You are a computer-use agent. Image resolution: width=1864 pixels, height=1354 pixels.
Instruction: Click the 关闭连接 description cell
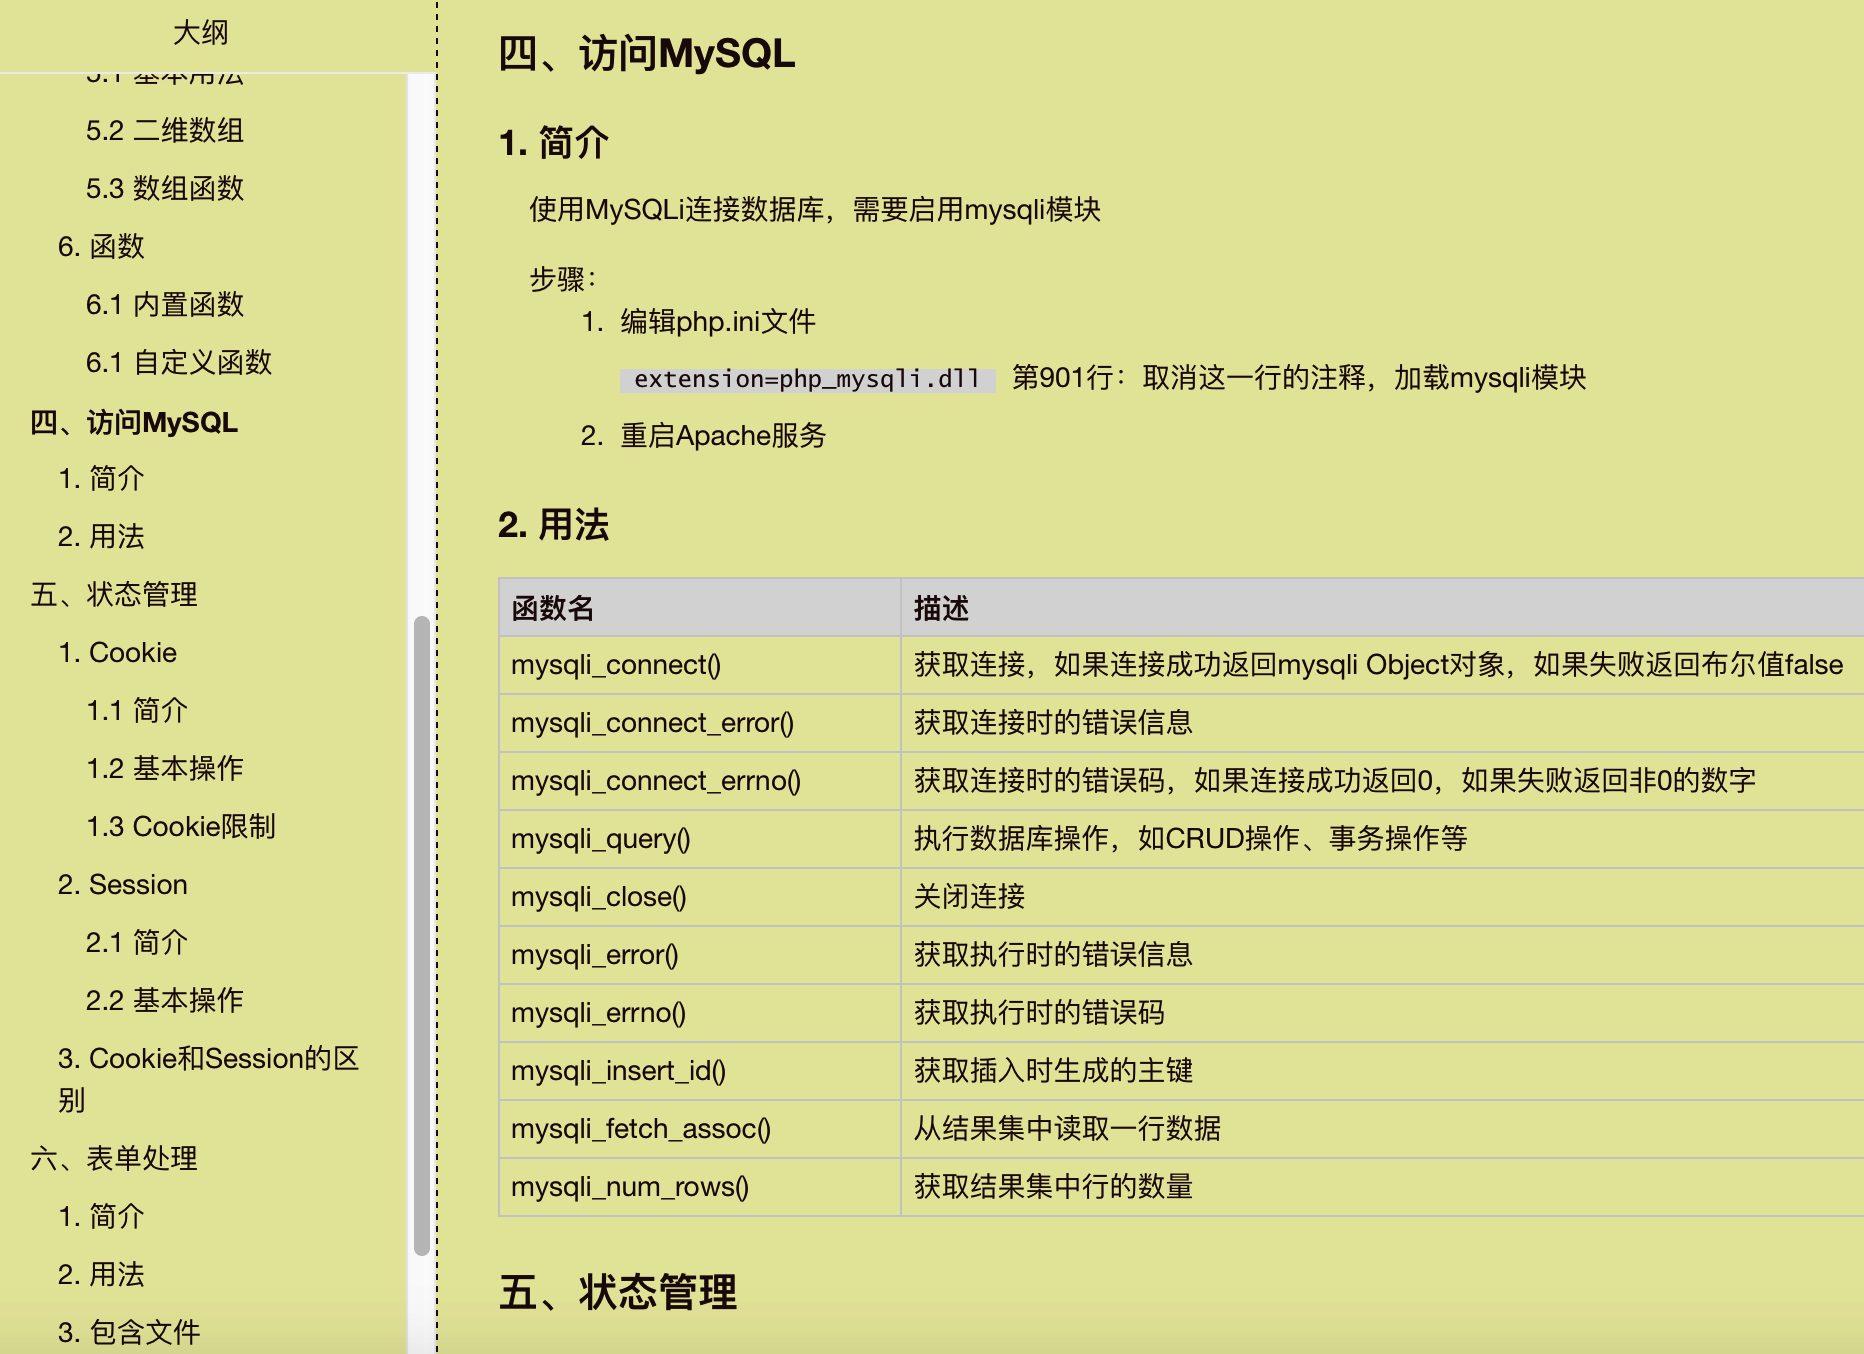[1382, 897]
